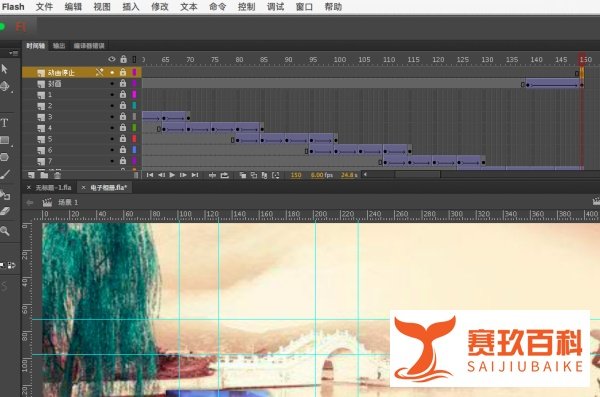Click the padlock icon in the layers header
600x397 pixels.
pyautogui.click(x=123, y=59)
